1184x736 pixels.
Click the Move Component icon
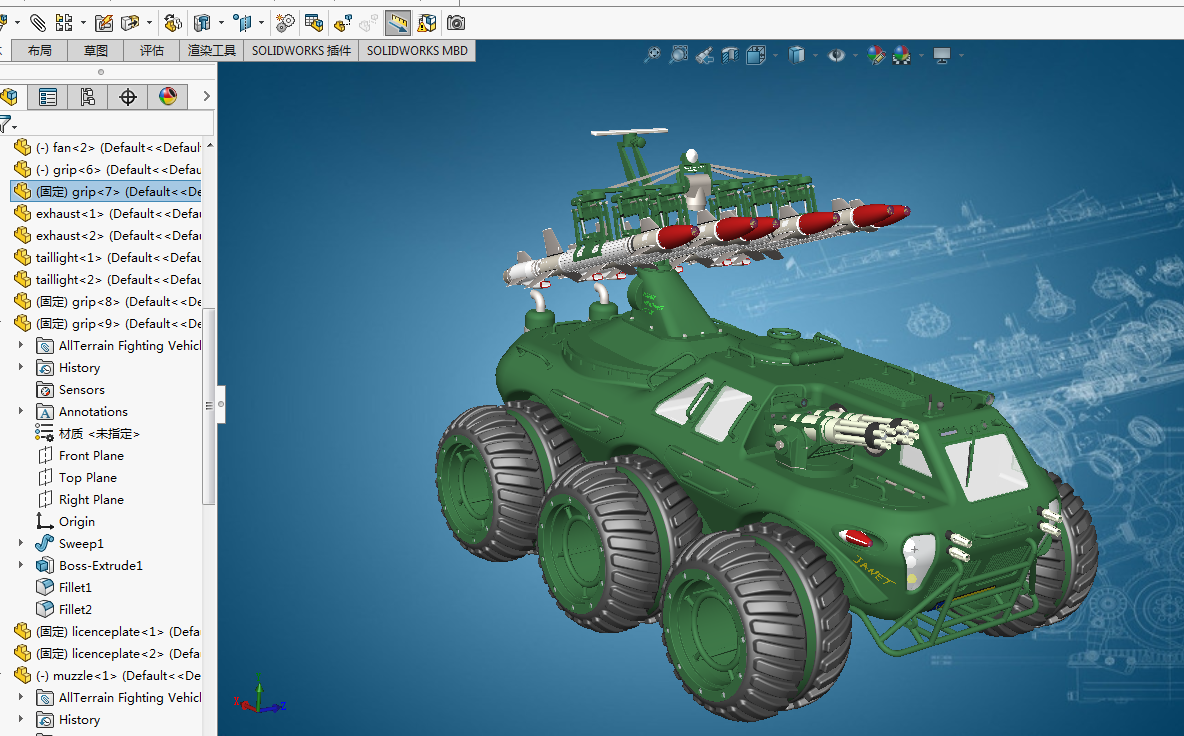[130, 23]
